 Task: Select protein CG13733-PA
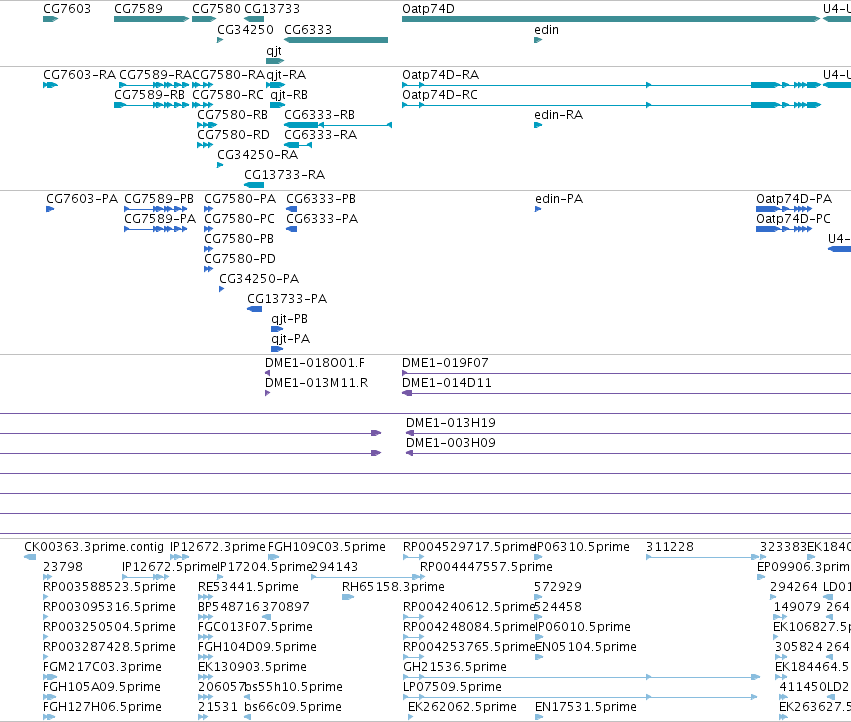pyautogui.click(x=287, y=299)
